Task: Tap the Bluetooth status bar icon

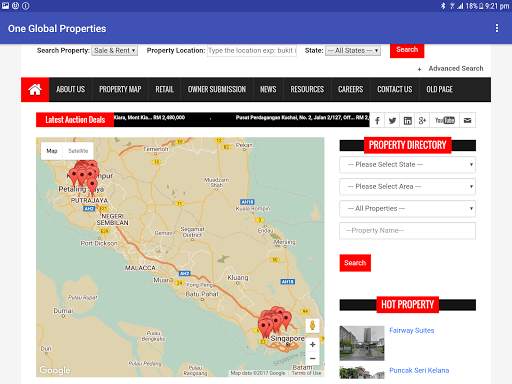Action: [443, 6]
